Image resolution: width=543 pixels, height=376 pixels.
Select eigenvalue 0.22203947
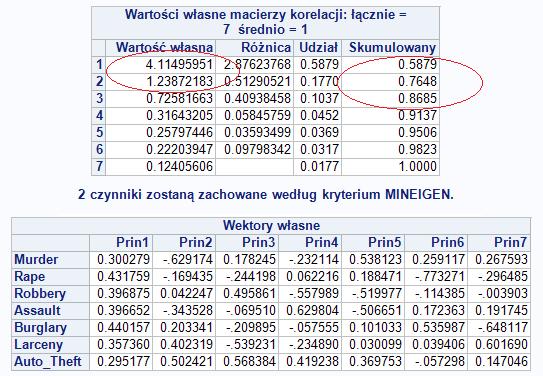179,149
